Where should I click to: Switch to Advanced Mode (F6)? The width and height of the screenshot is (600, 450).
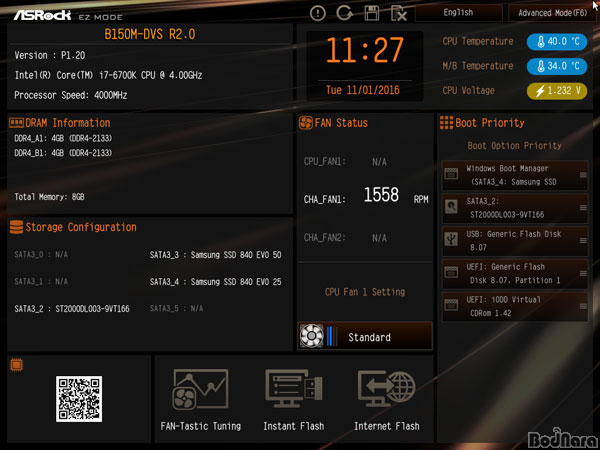tap(552, 13)
